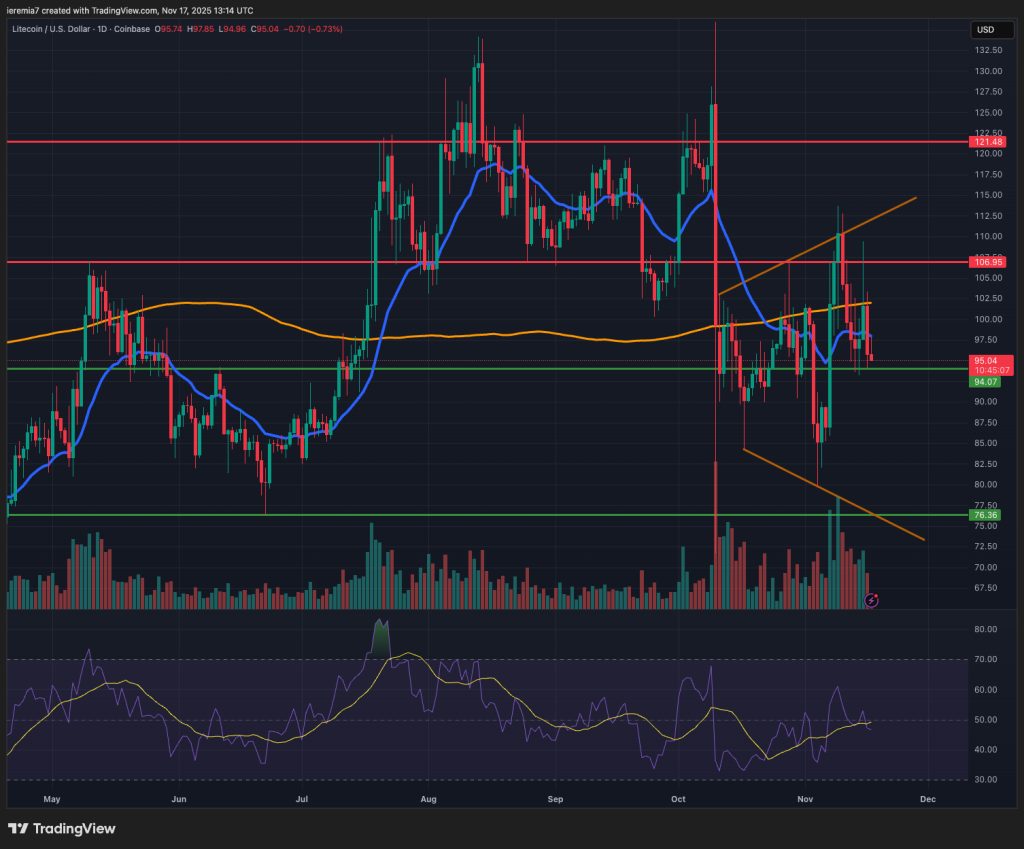Click the current price label showing 95.04
The image size is (1024, 849).
(x=986, y=360)
